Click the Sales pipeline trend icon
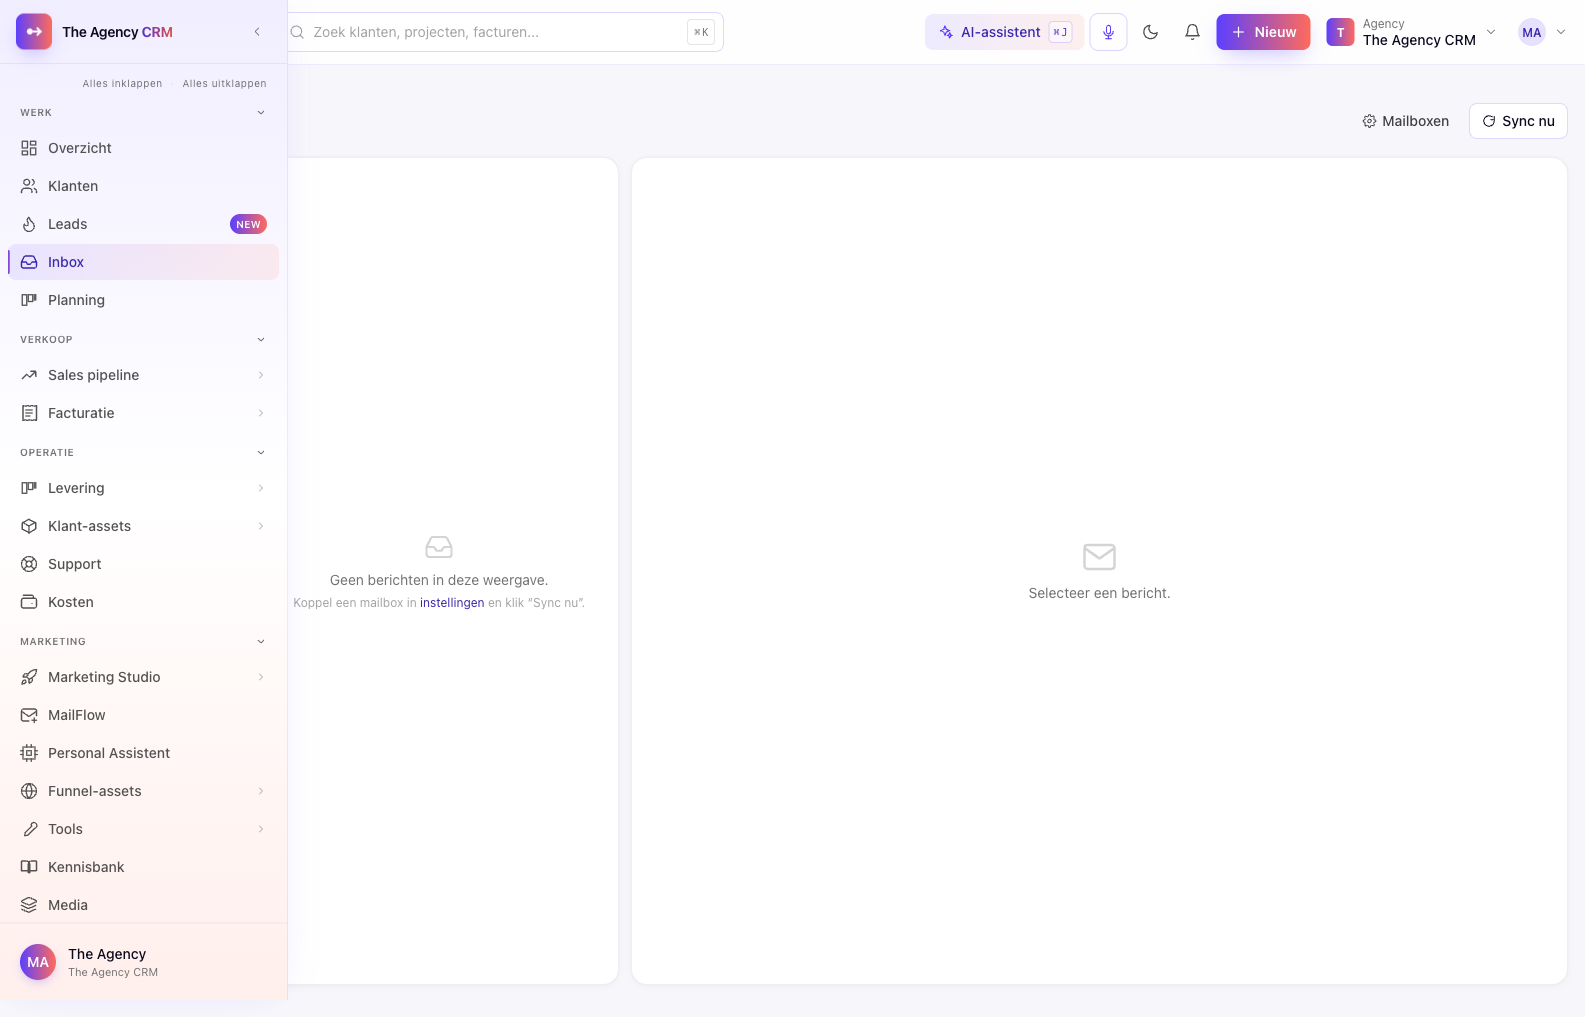Viewport: 1585px width, 1017px height. pos(29,375)
